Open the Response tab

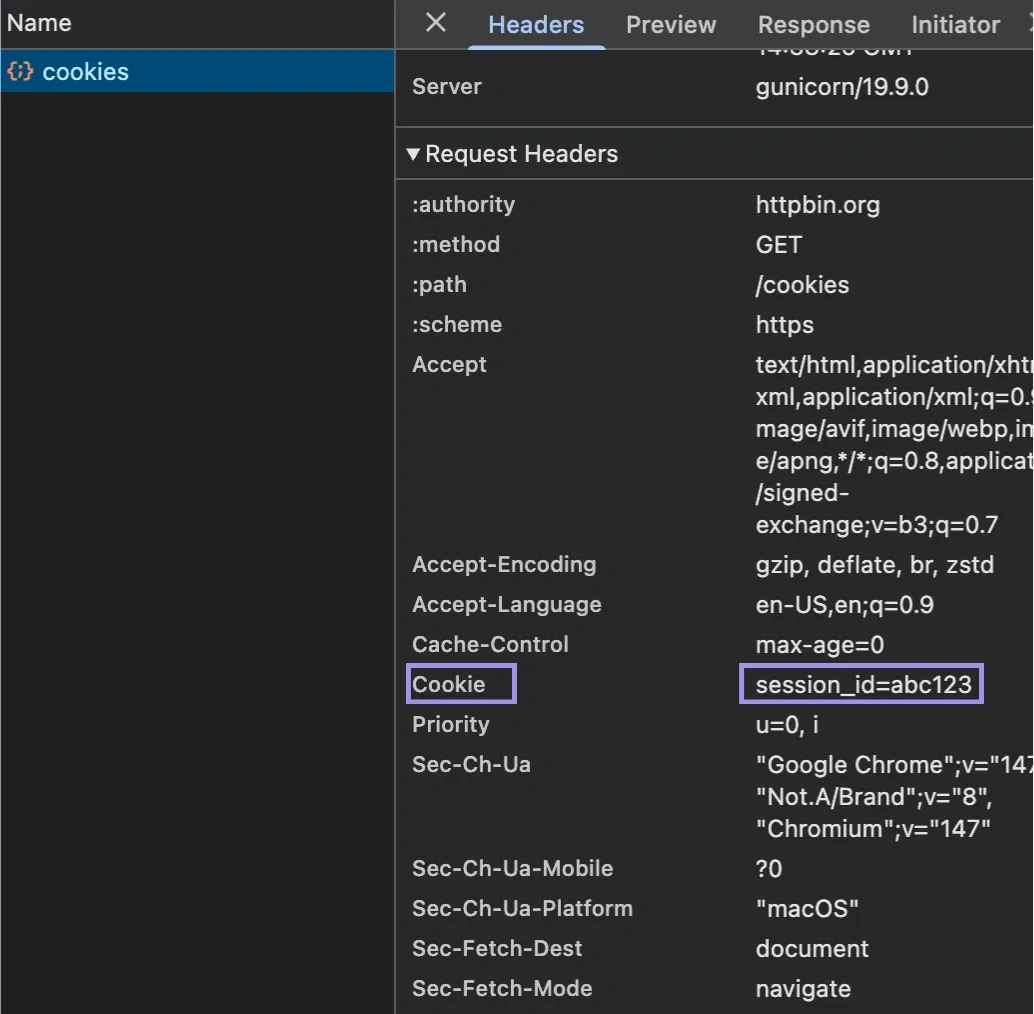813,25
